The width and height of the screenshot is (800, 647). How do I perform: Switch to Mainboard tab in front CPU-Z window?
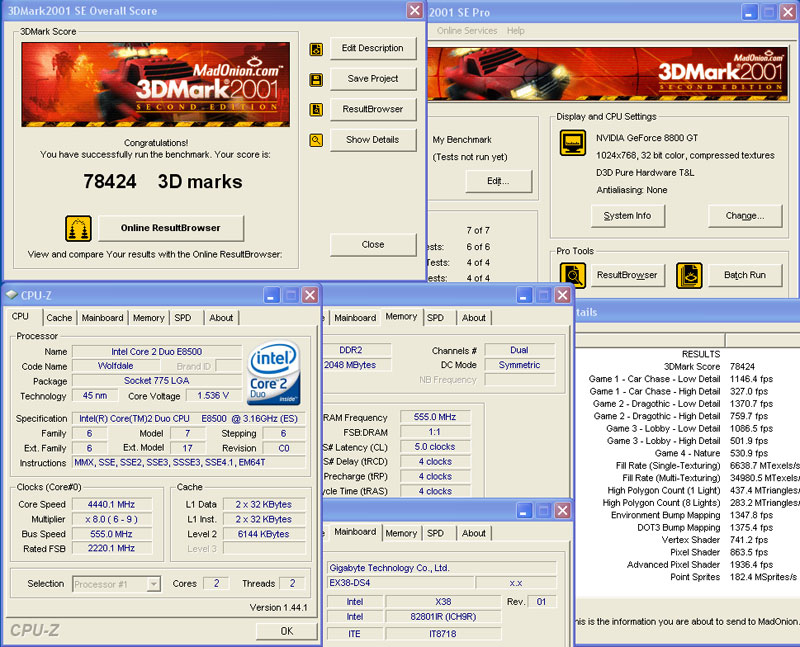(x=103, y=318)
